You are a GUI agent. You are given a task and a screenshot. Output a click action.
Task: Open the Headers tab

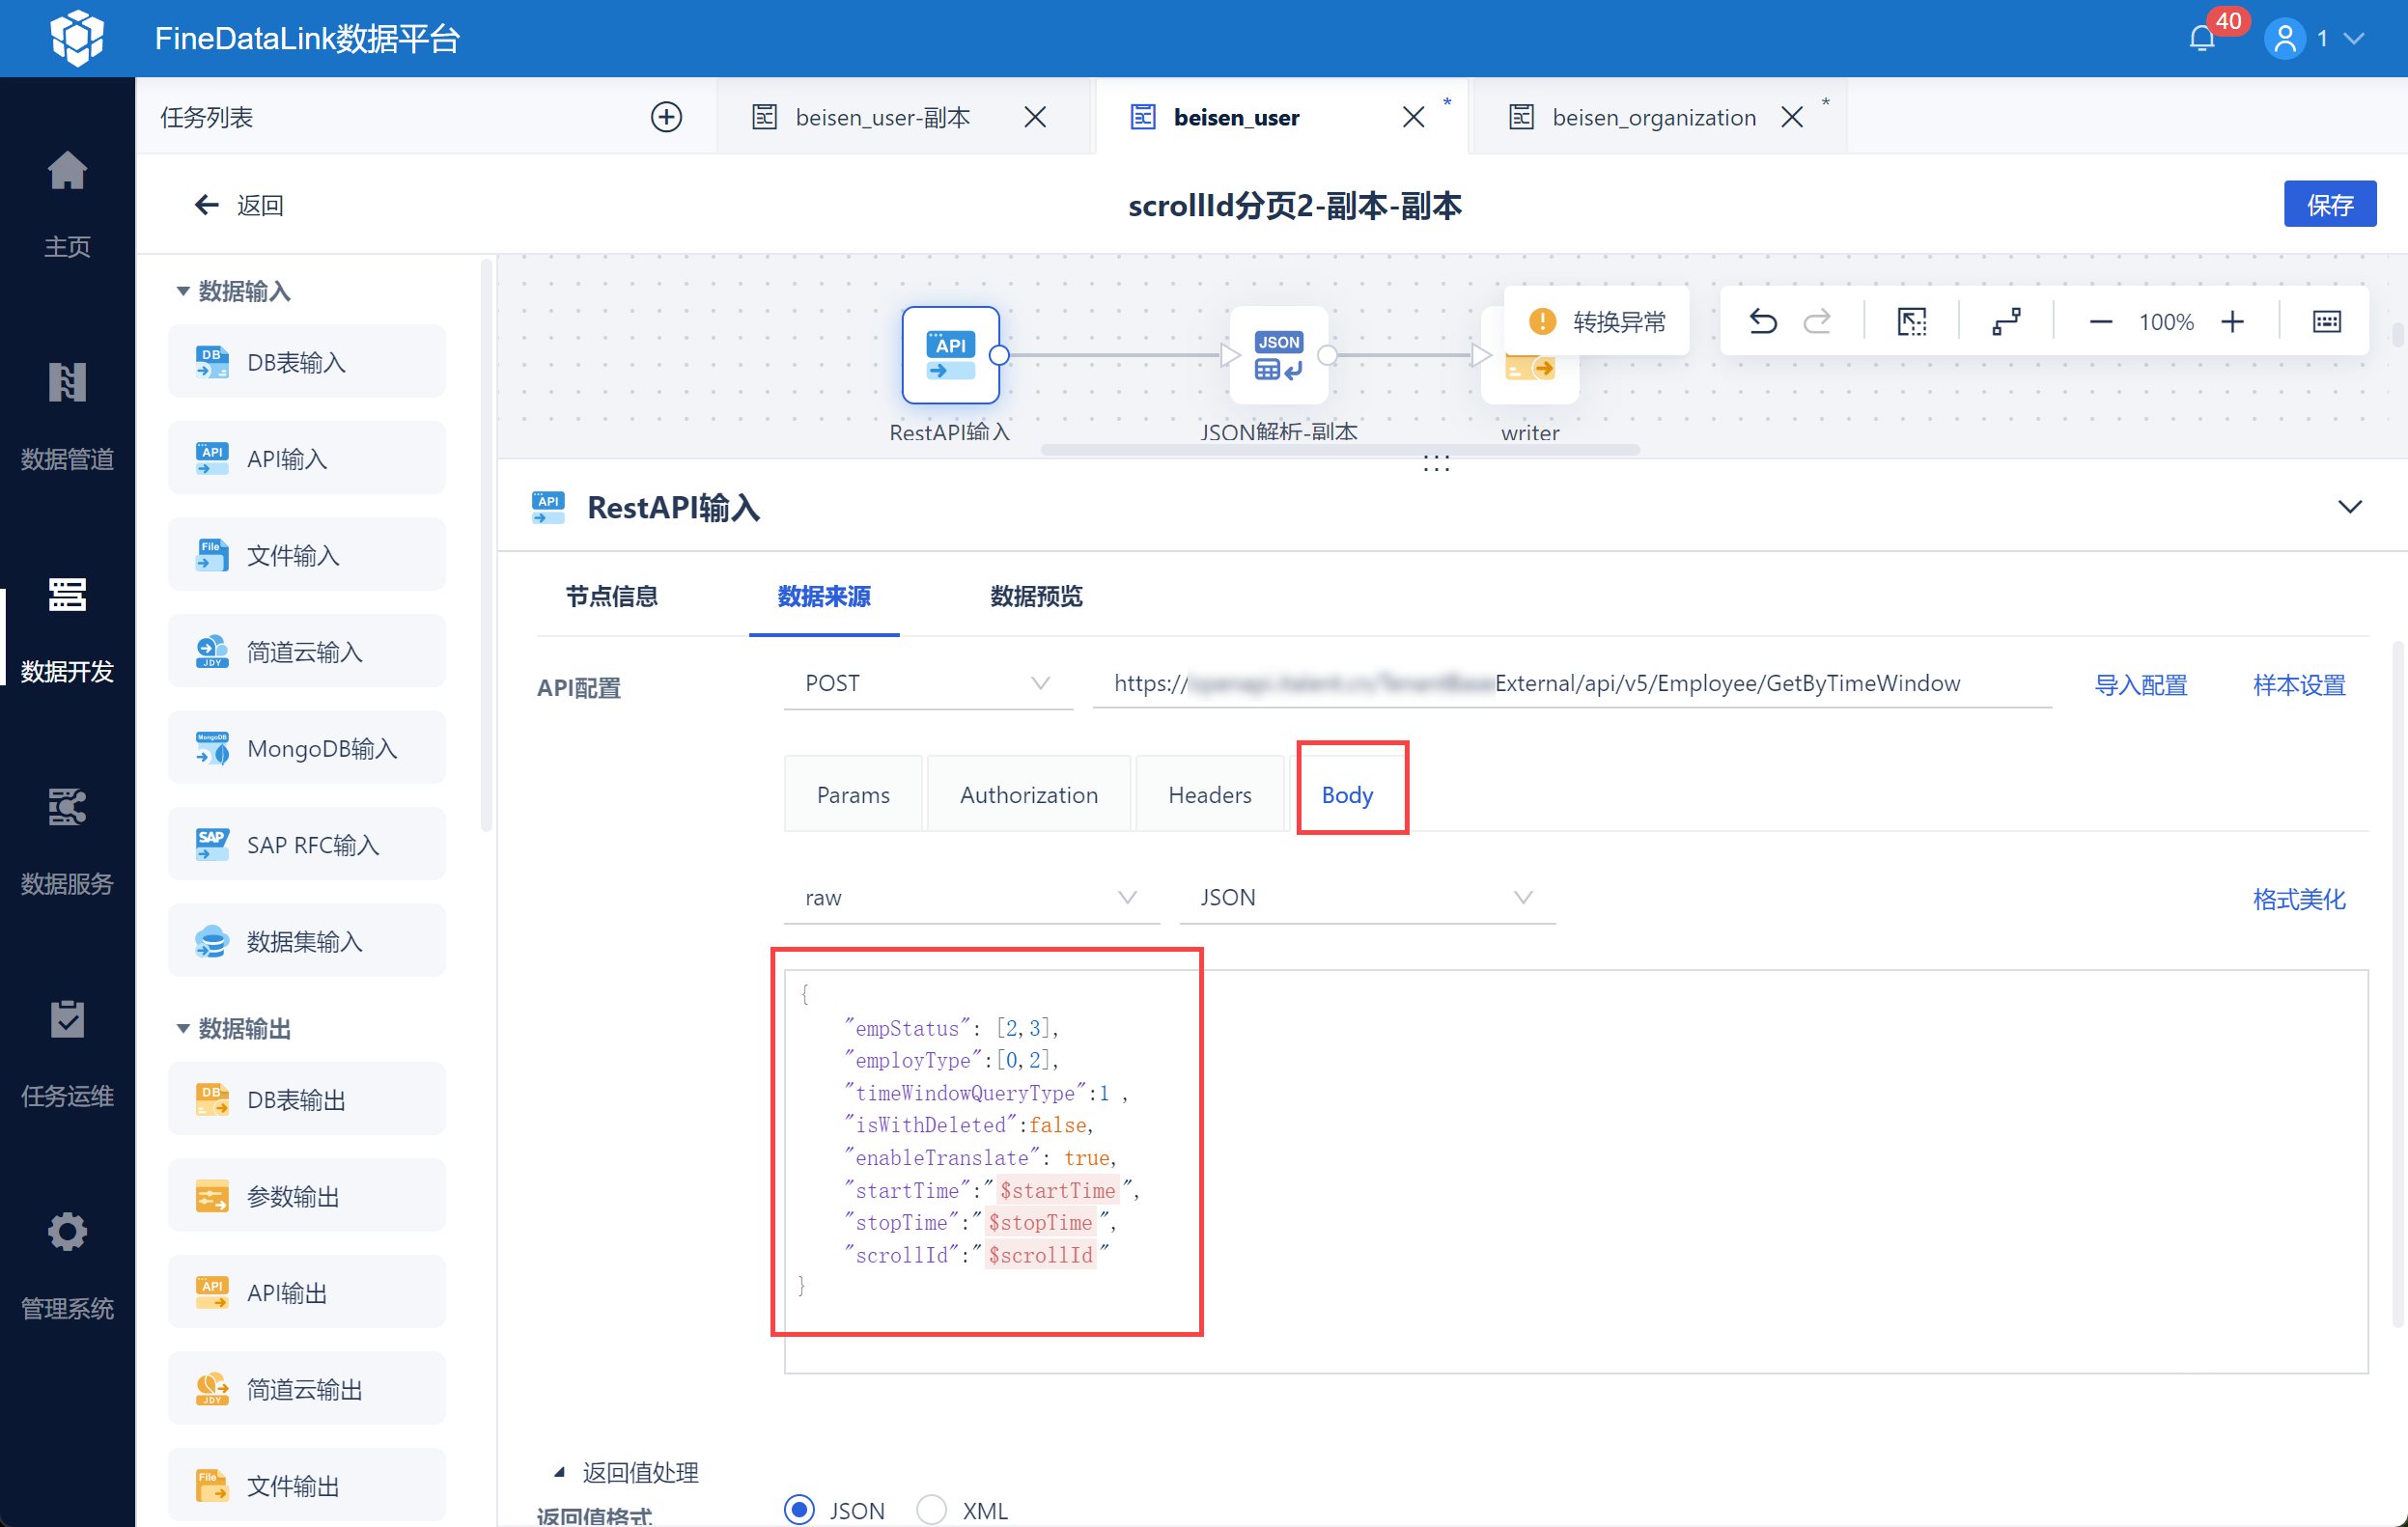coord(1209,795)
